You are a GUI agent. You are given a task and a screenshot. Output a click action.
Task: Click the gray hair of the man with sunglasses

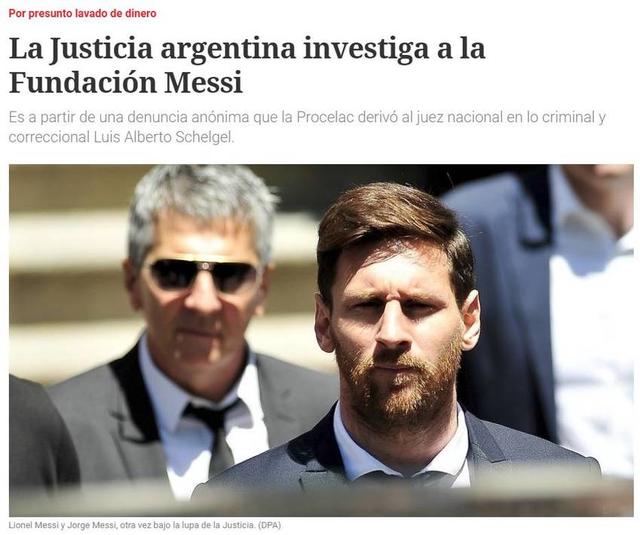[202, 204]
